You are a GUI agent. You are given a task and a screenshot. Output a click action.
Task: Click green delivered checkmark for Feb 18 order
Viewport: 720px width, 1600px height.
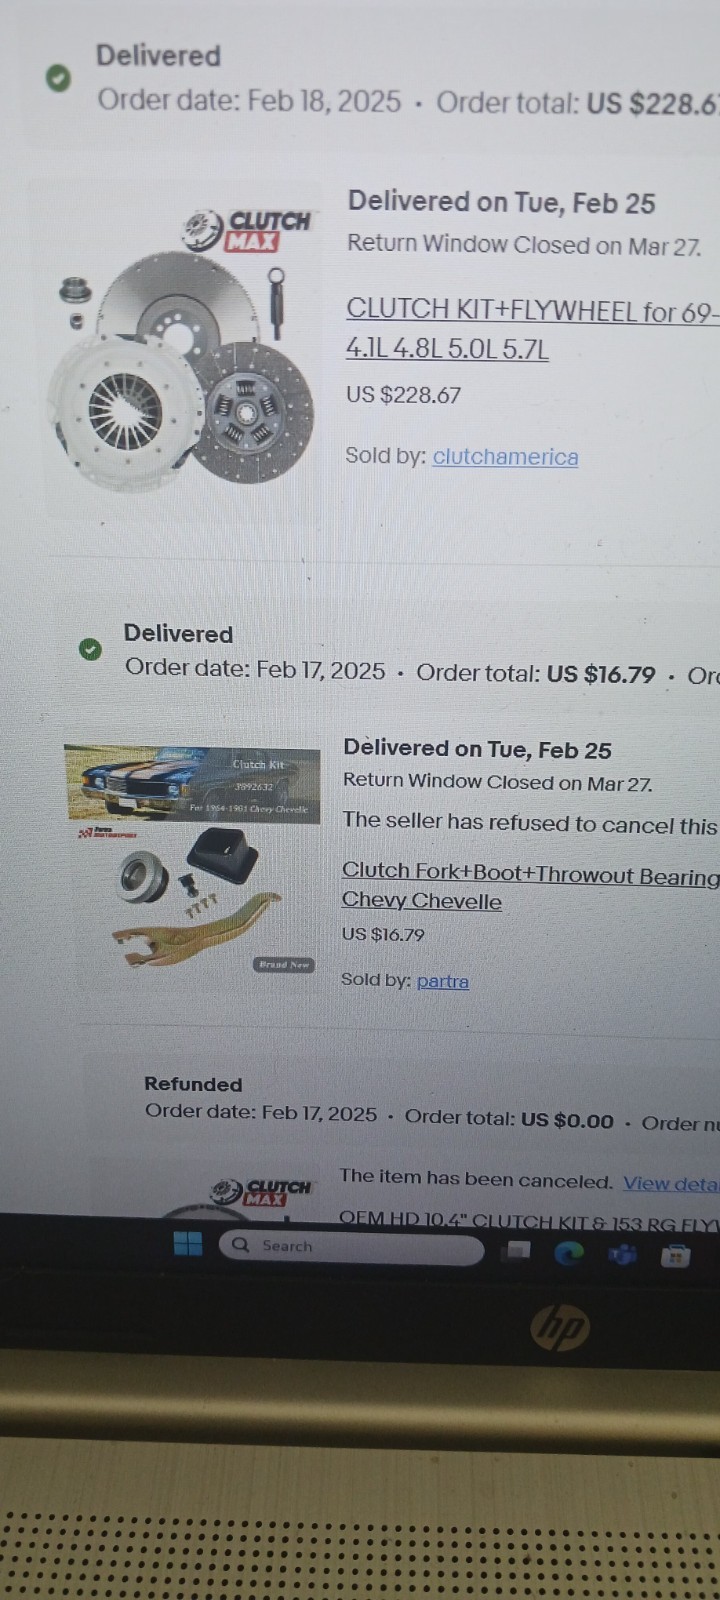point(59,77)
